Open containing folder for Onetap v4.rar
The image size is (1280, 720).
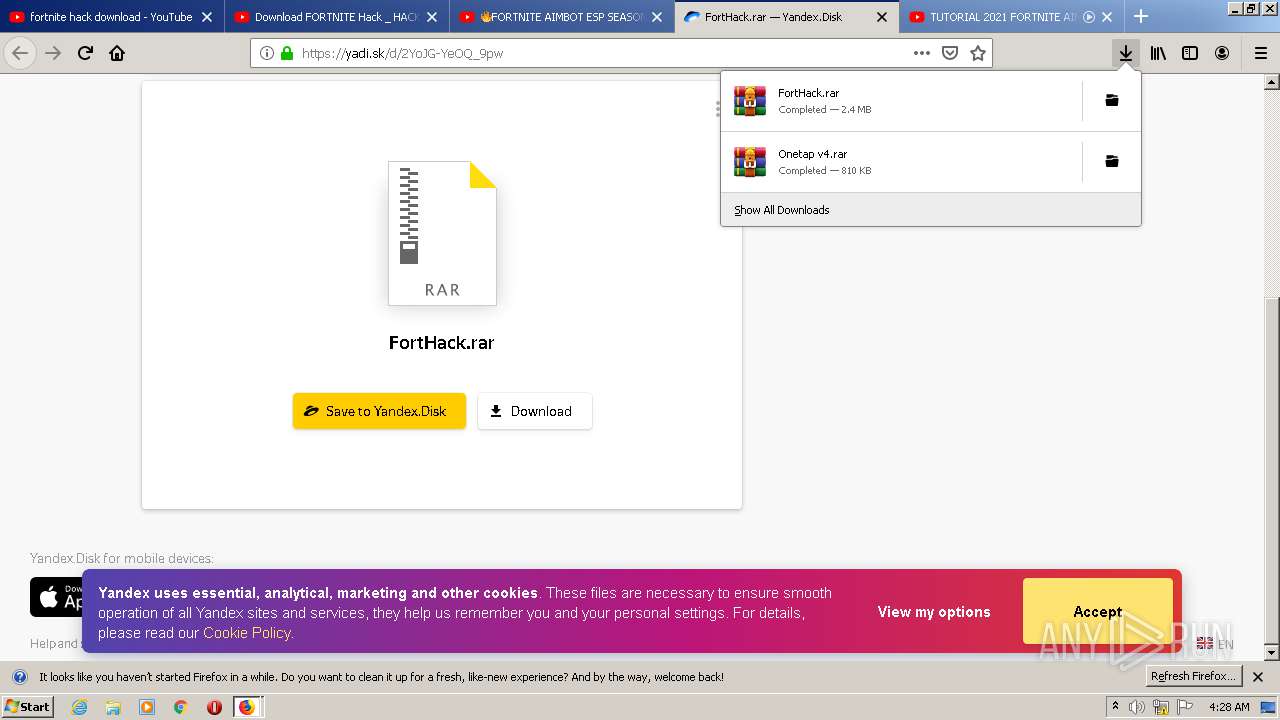[x=1111, y=161]
